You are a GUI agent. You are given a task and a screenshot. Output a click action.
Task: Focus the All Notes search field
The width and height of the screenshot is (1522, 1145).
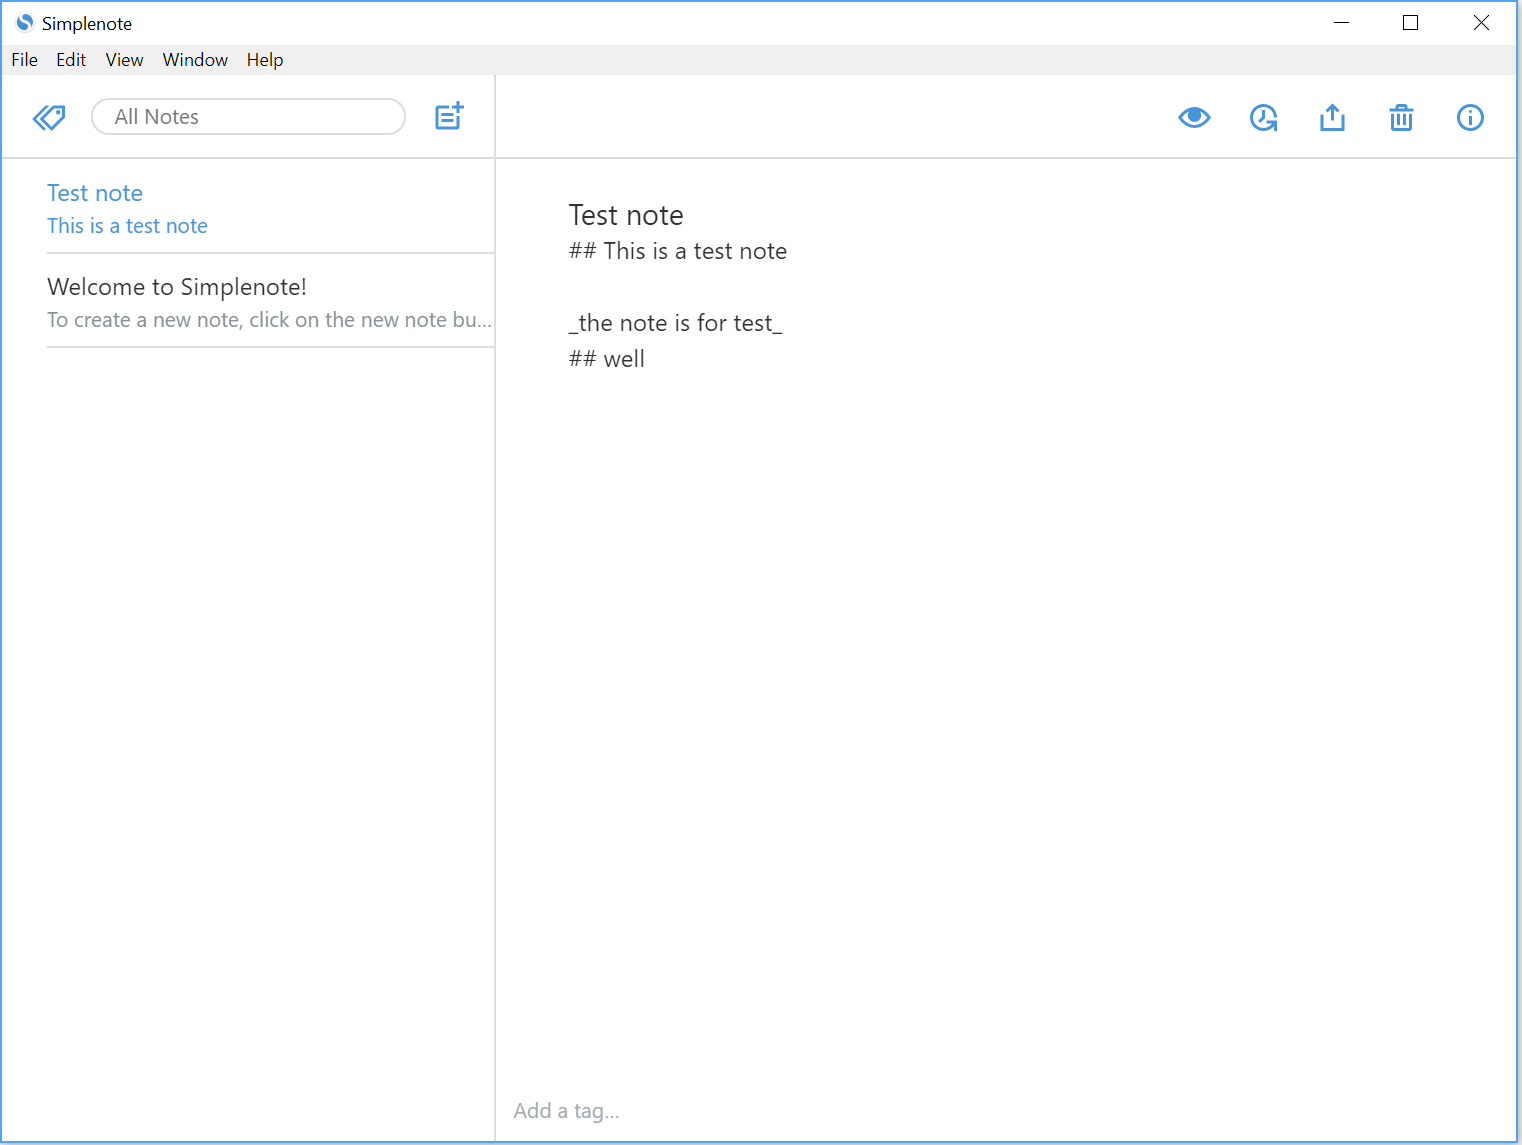coord(248,117)
